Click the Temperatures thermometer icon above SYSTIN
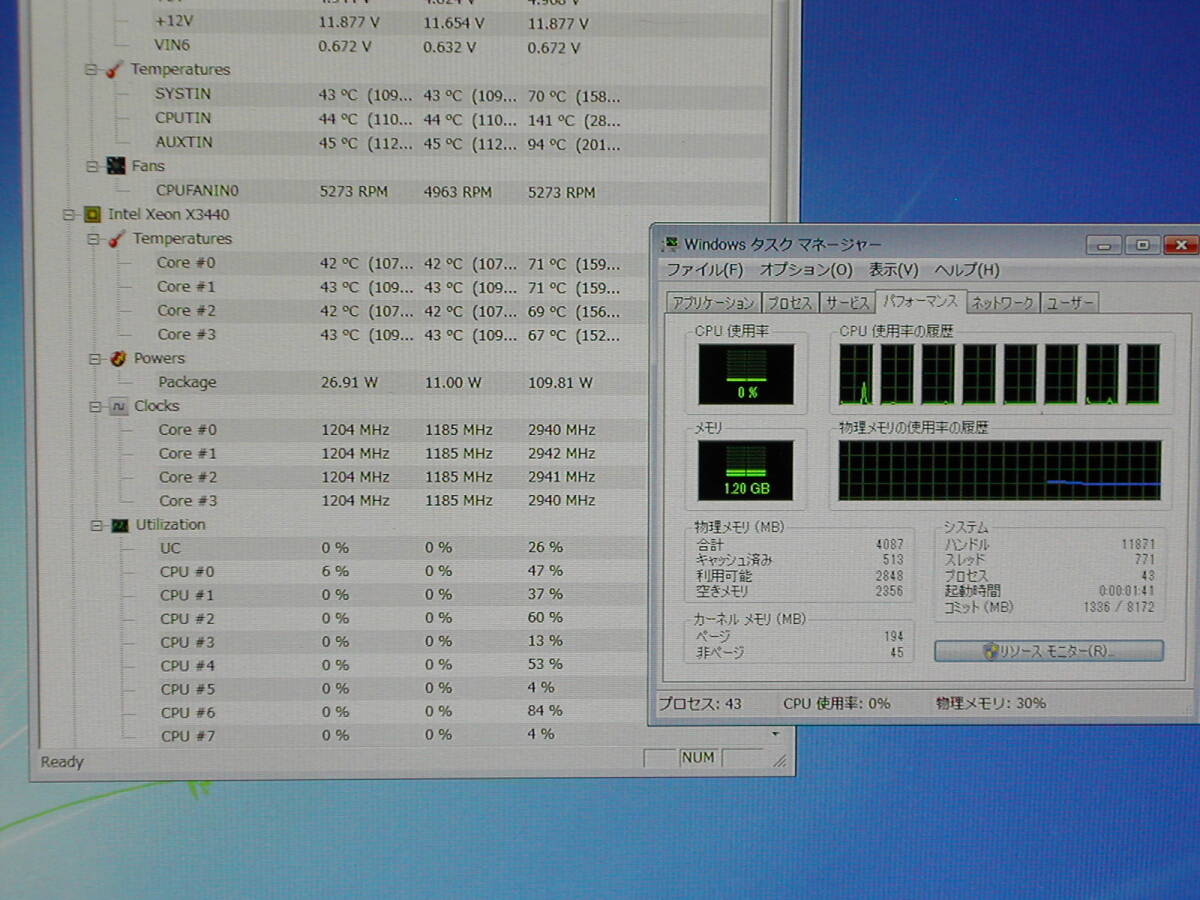Image resolution: width=1200 pixels, height=900 pixels. pyautogui.click(x=114, y=70)
